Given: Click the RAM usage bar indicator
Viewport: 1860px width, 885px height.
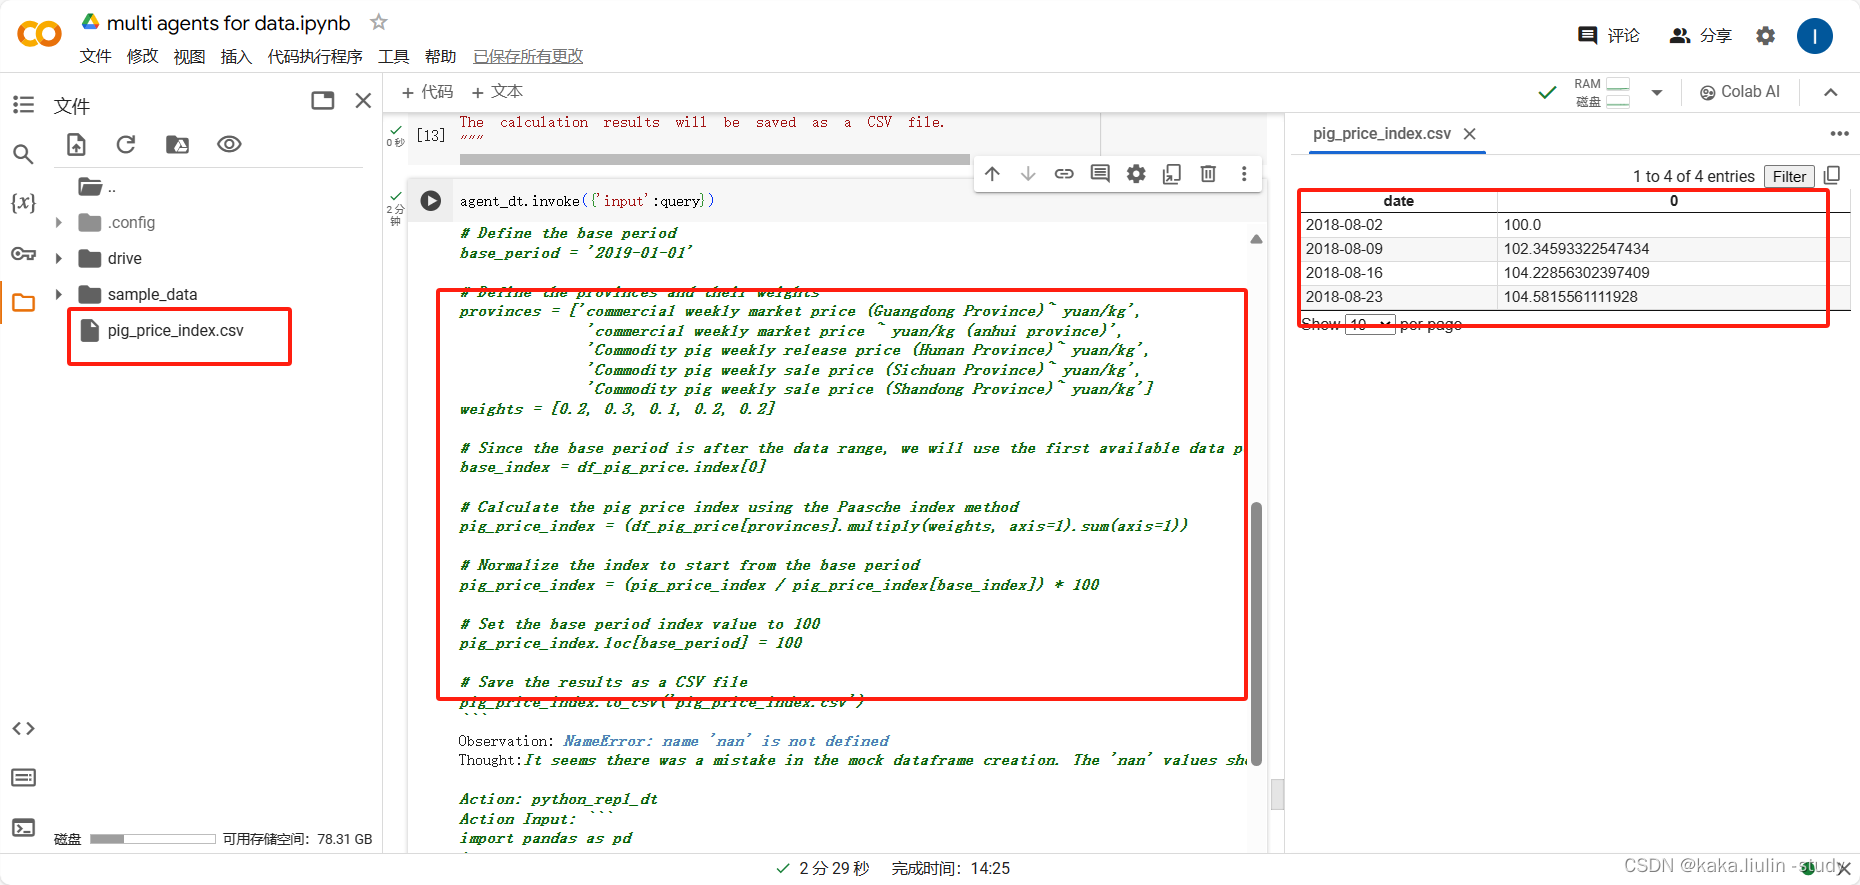Looking at the screenshot, I should (1618, 84).
